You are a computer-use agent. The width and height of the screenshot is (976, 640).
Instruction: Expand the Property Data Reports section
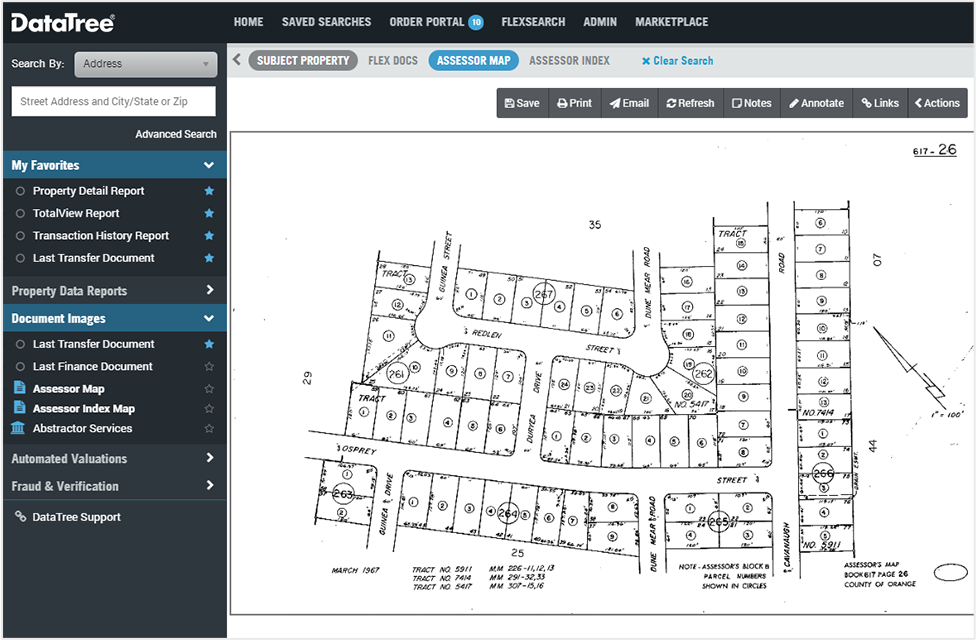click(114, 290)
